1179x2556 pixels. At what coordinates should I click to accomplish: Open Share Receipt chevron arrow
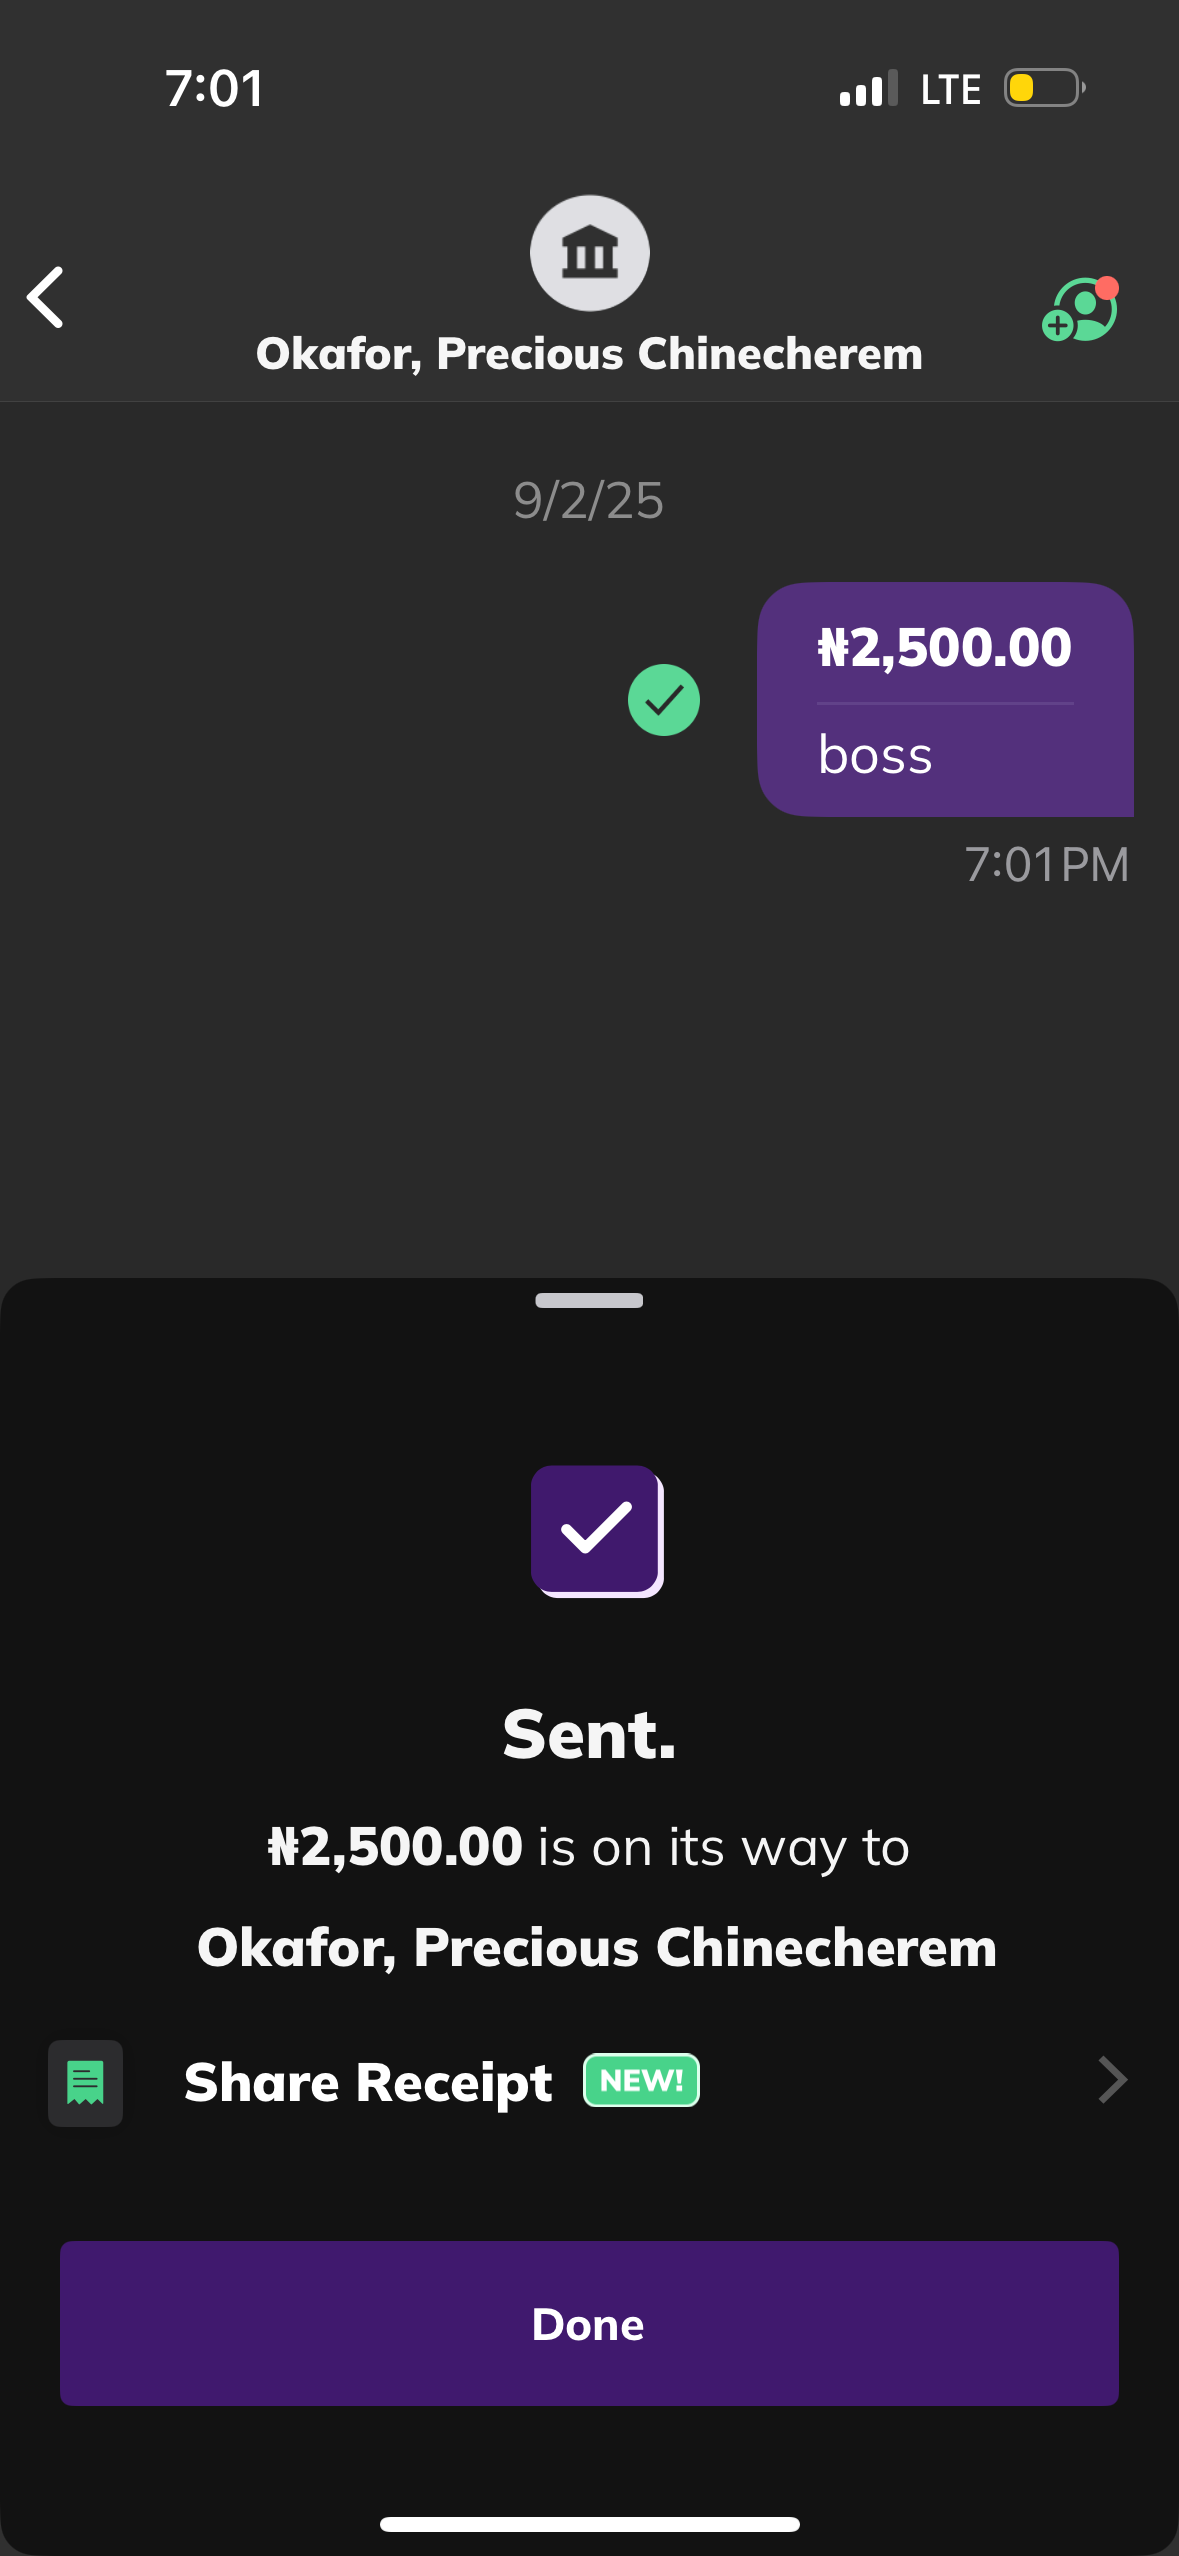coord(1112,2081)
